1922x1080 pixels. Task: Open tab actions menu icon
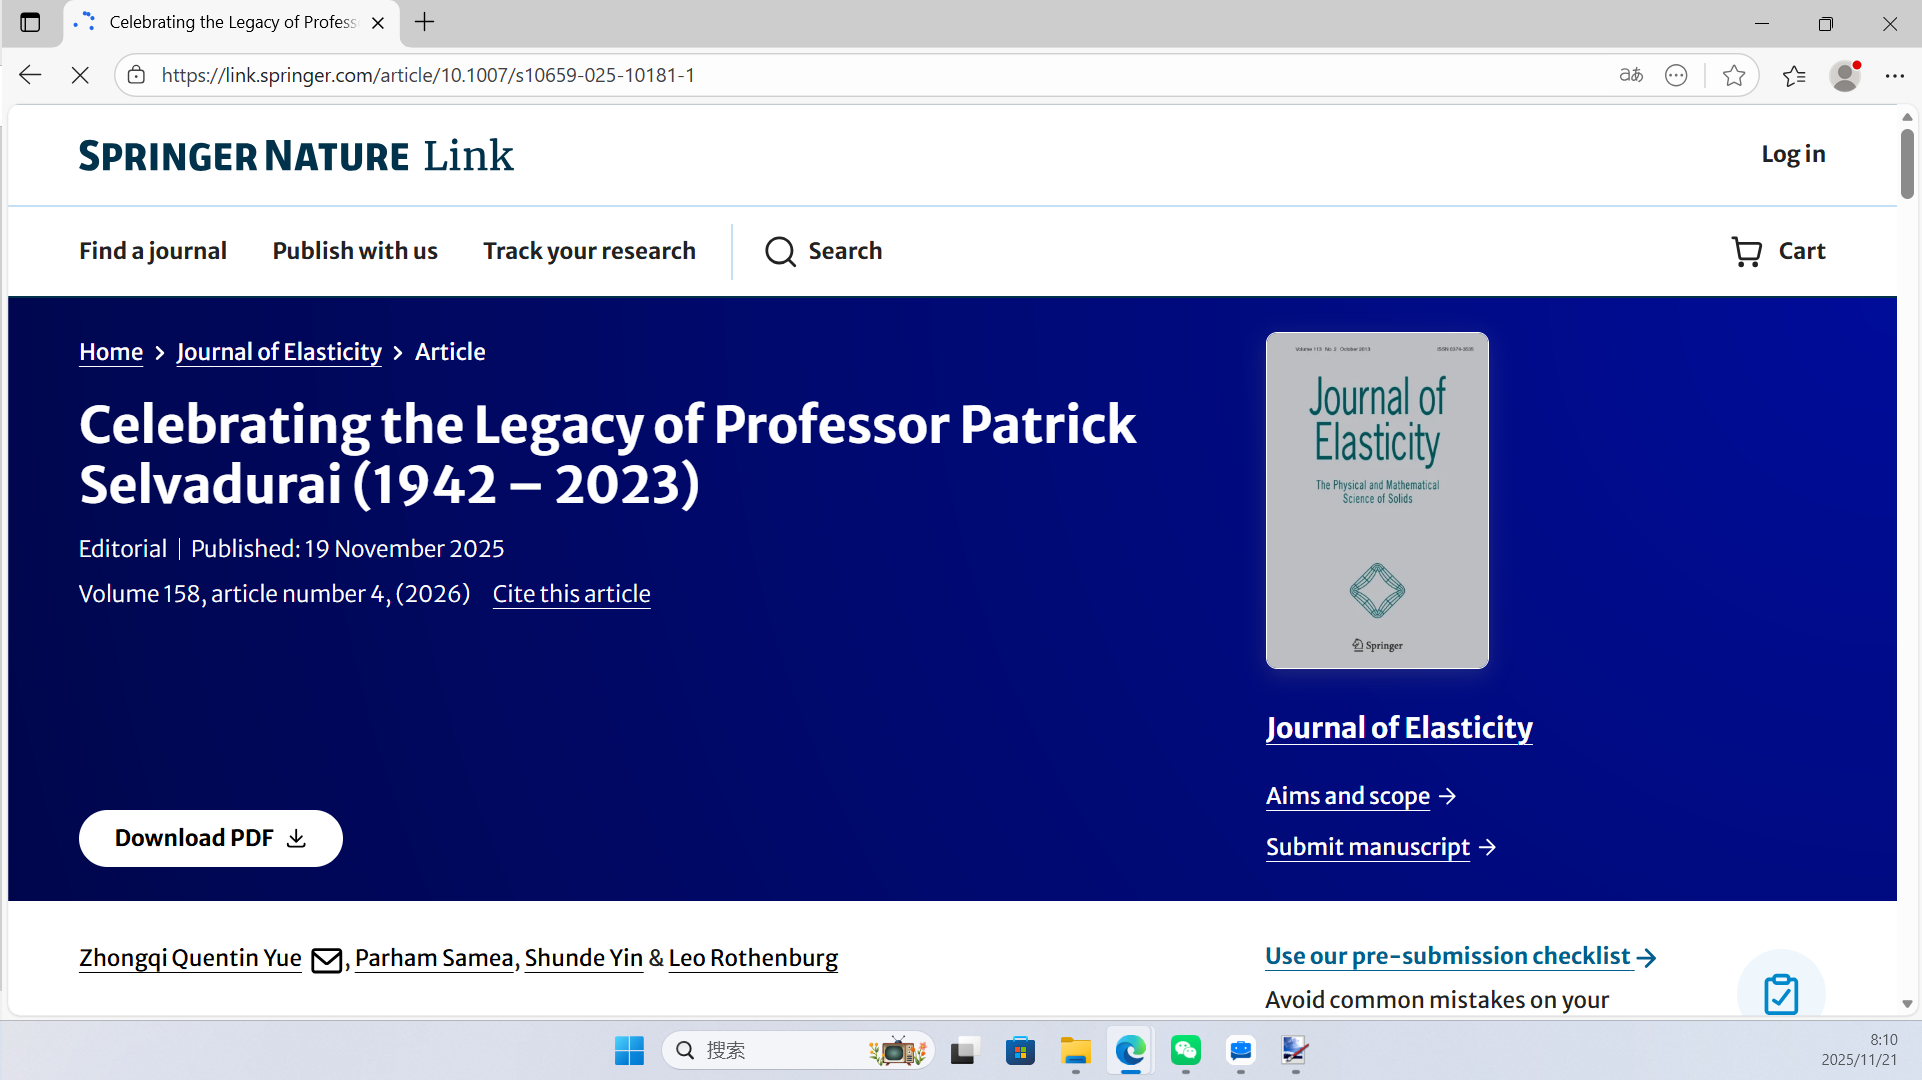tap(30, 22)
